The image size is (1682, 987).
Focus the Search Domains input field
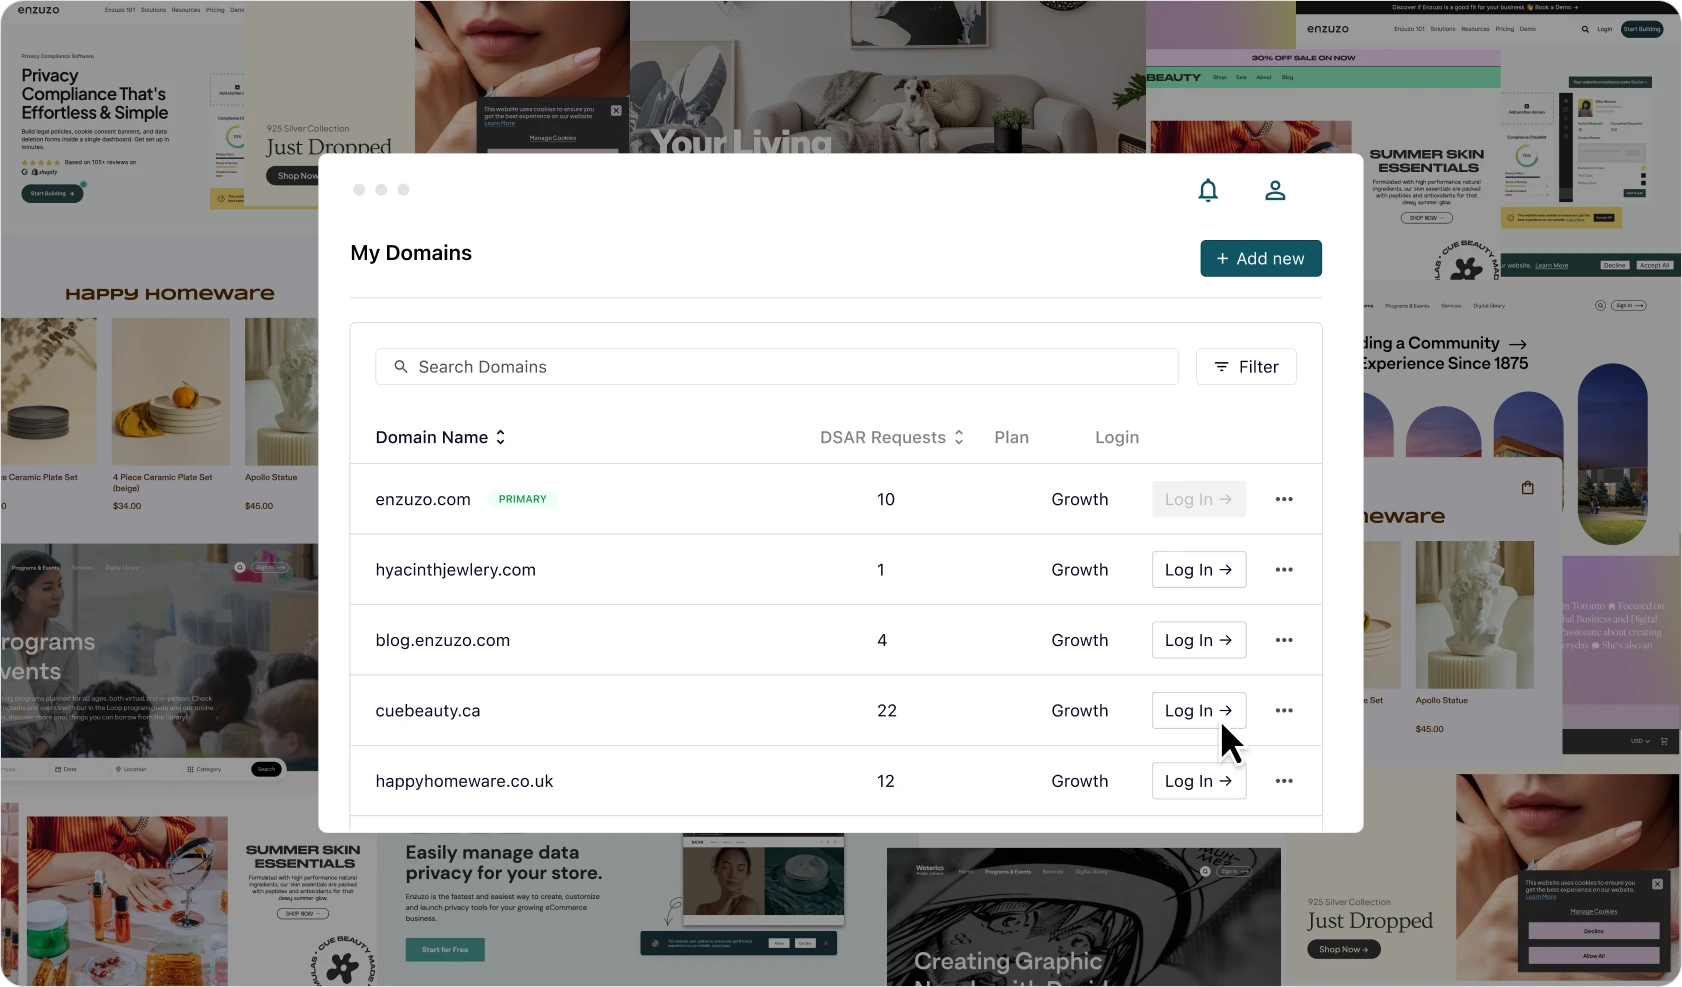click(x=777, y=367)
